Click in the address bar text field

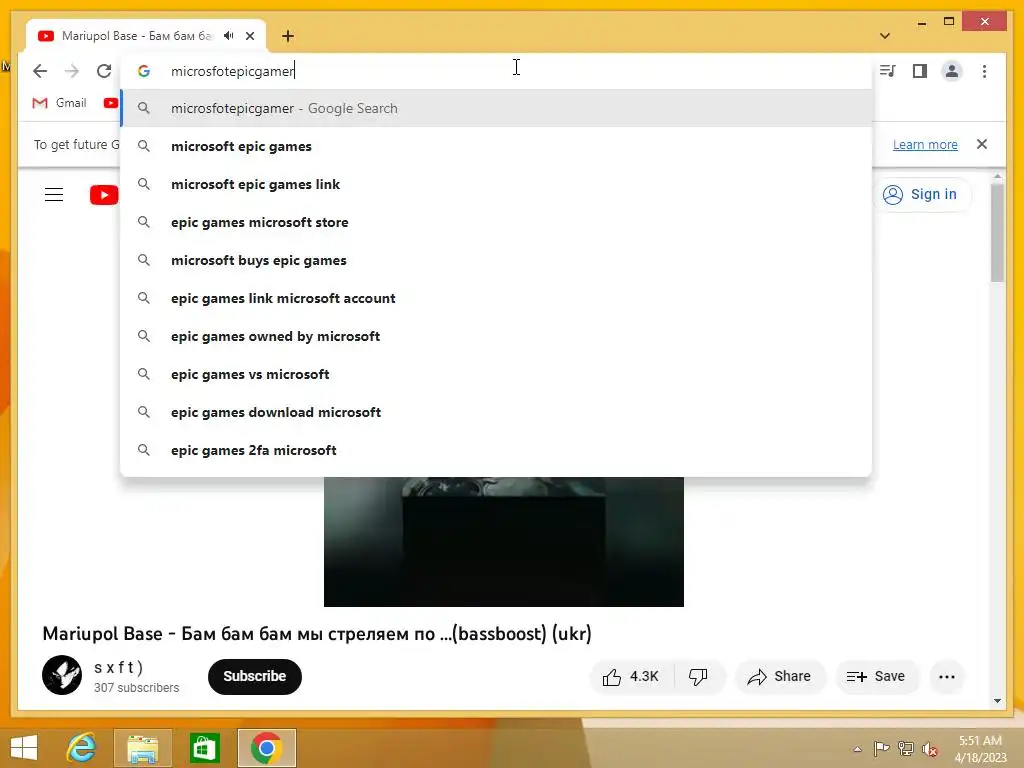click(496, 71)
